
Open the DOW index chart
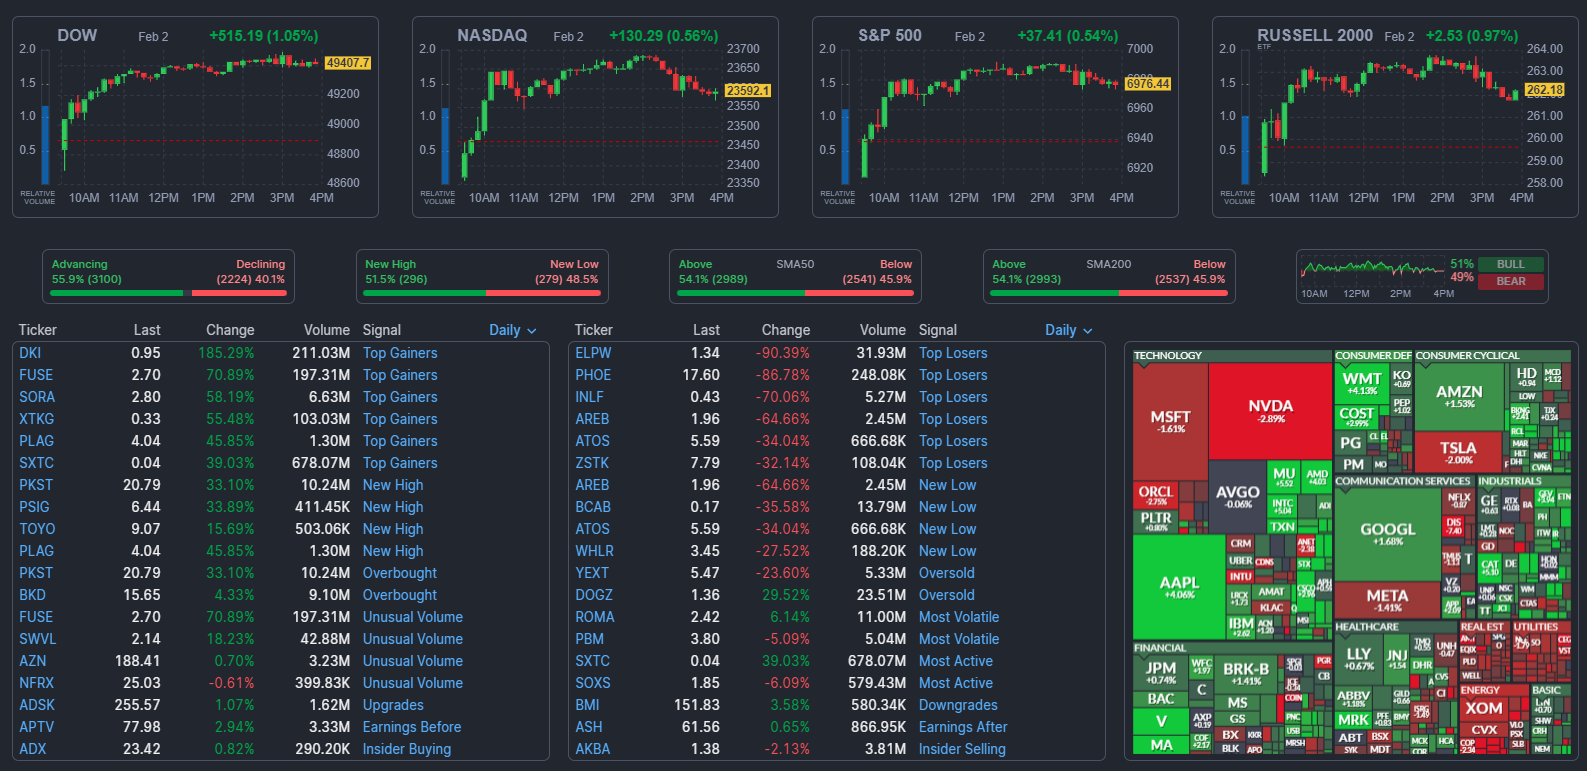tap(196, 117)
